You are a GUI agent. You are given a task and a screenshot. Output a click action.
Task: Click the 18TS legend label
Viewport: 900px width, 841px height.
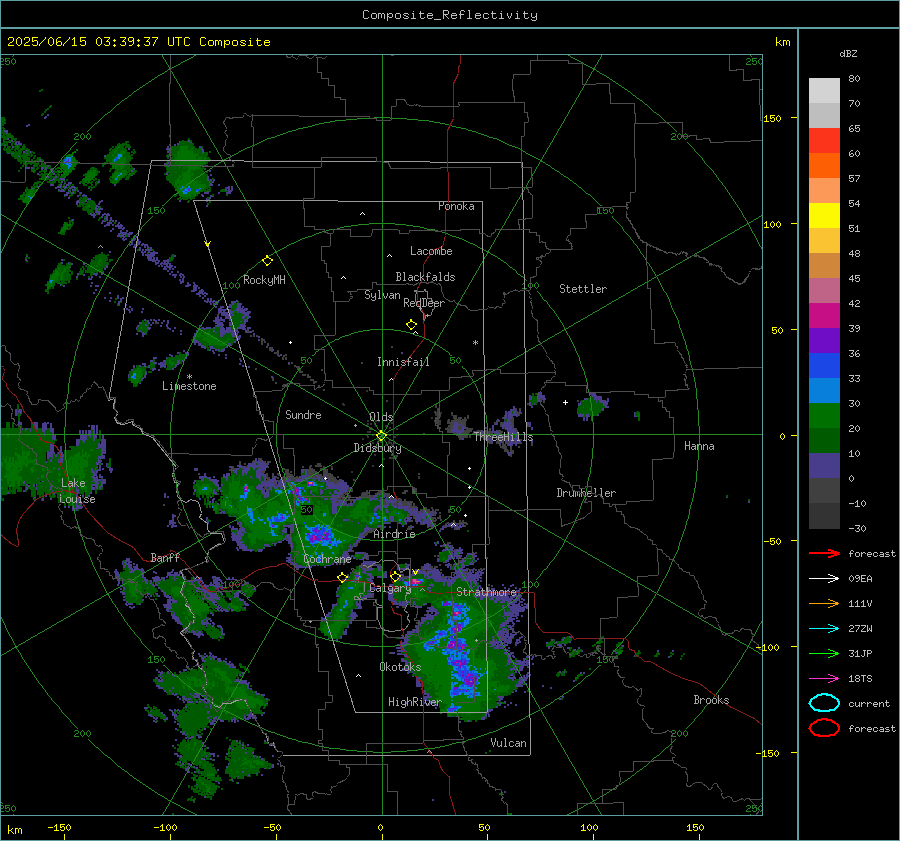click(x=860, y=679)
